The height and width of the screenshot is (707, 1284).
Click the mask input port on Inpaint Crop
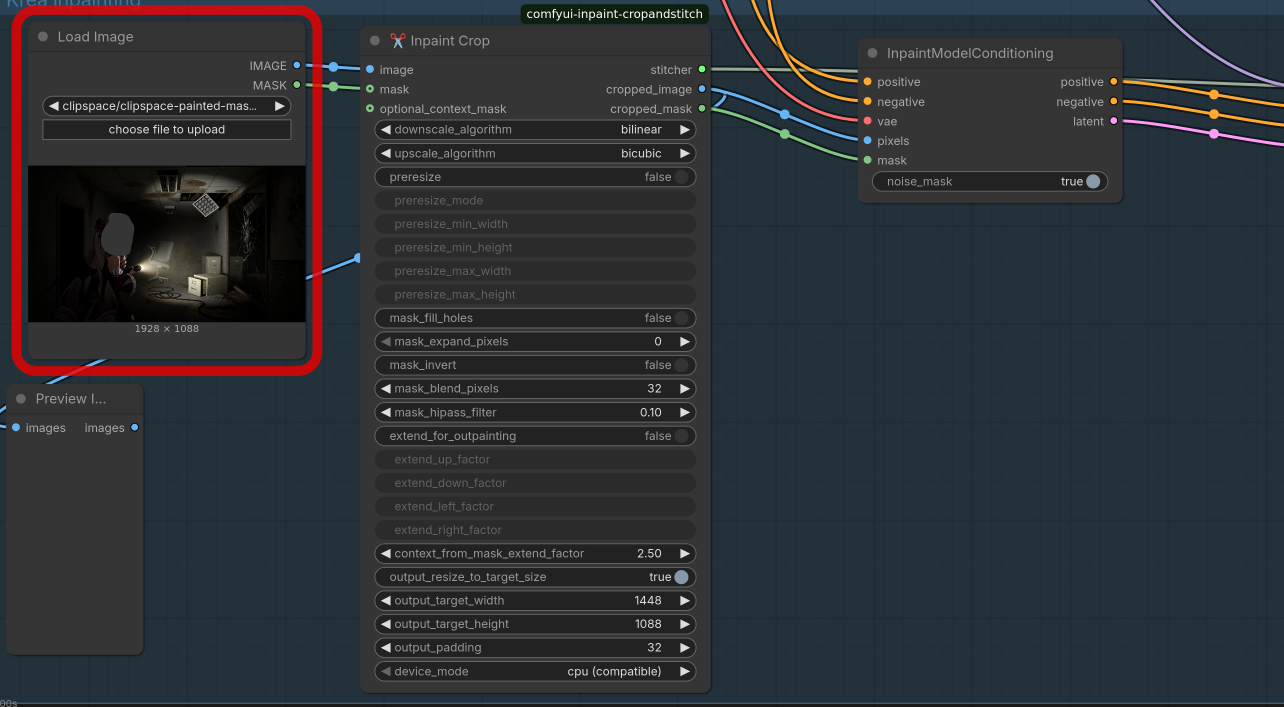coord(370,89)
